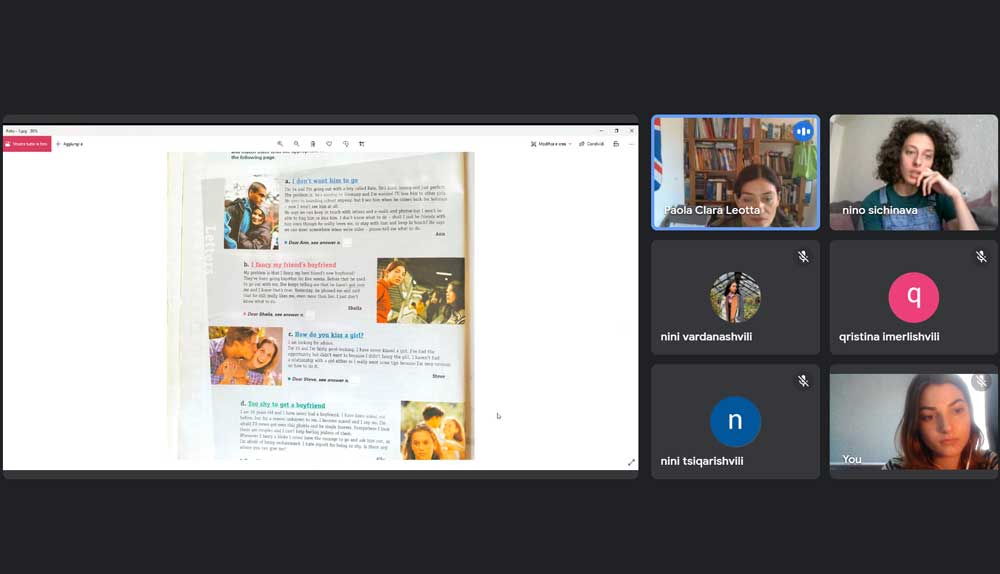The height and width of the screenshot is (574, 1000).
Task: Click muted mic on nini vardanashvili tile
Action: [x=802, y=257]
